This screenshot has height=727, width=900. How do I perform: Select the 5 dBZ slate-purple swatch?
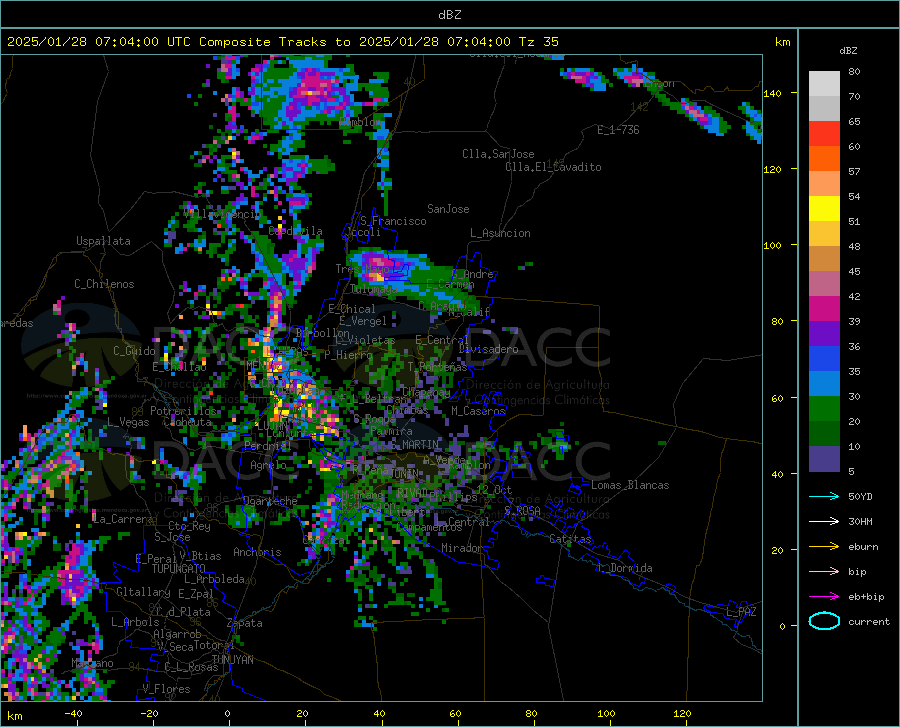pyautogui.click(x=824, y=458)
